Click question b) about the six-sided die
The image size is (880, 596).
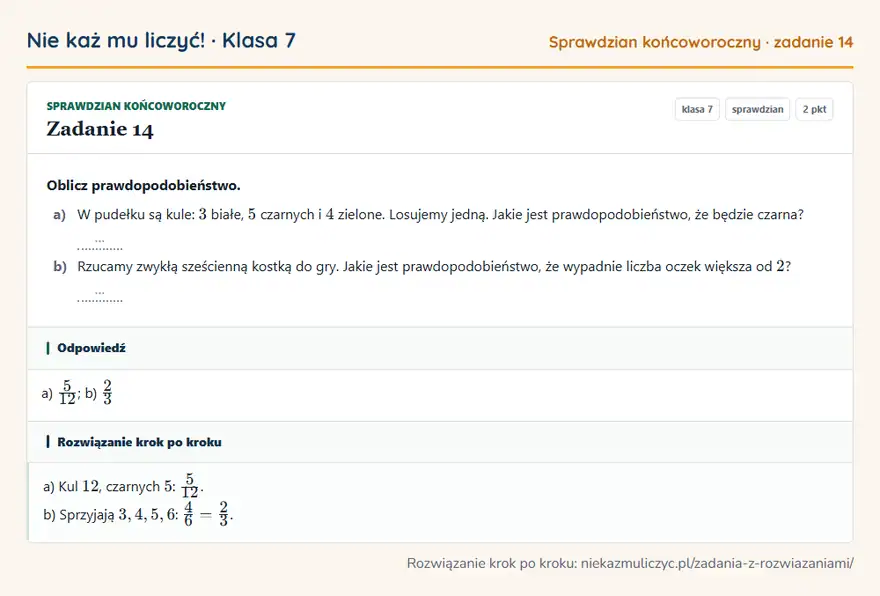coord(434,266)
